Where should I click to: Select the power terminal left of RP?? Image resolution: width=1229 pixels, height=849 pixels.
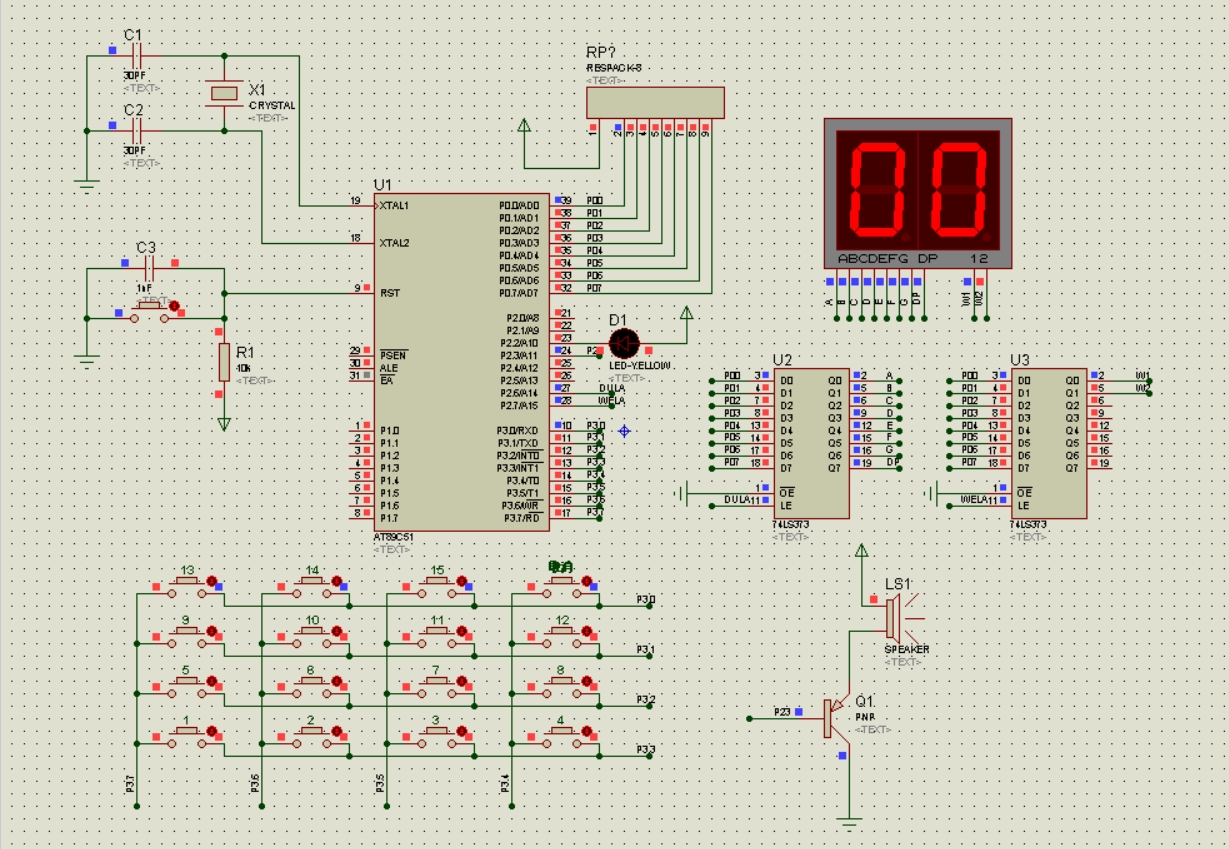pyautogui.click(x=523, y=126)
